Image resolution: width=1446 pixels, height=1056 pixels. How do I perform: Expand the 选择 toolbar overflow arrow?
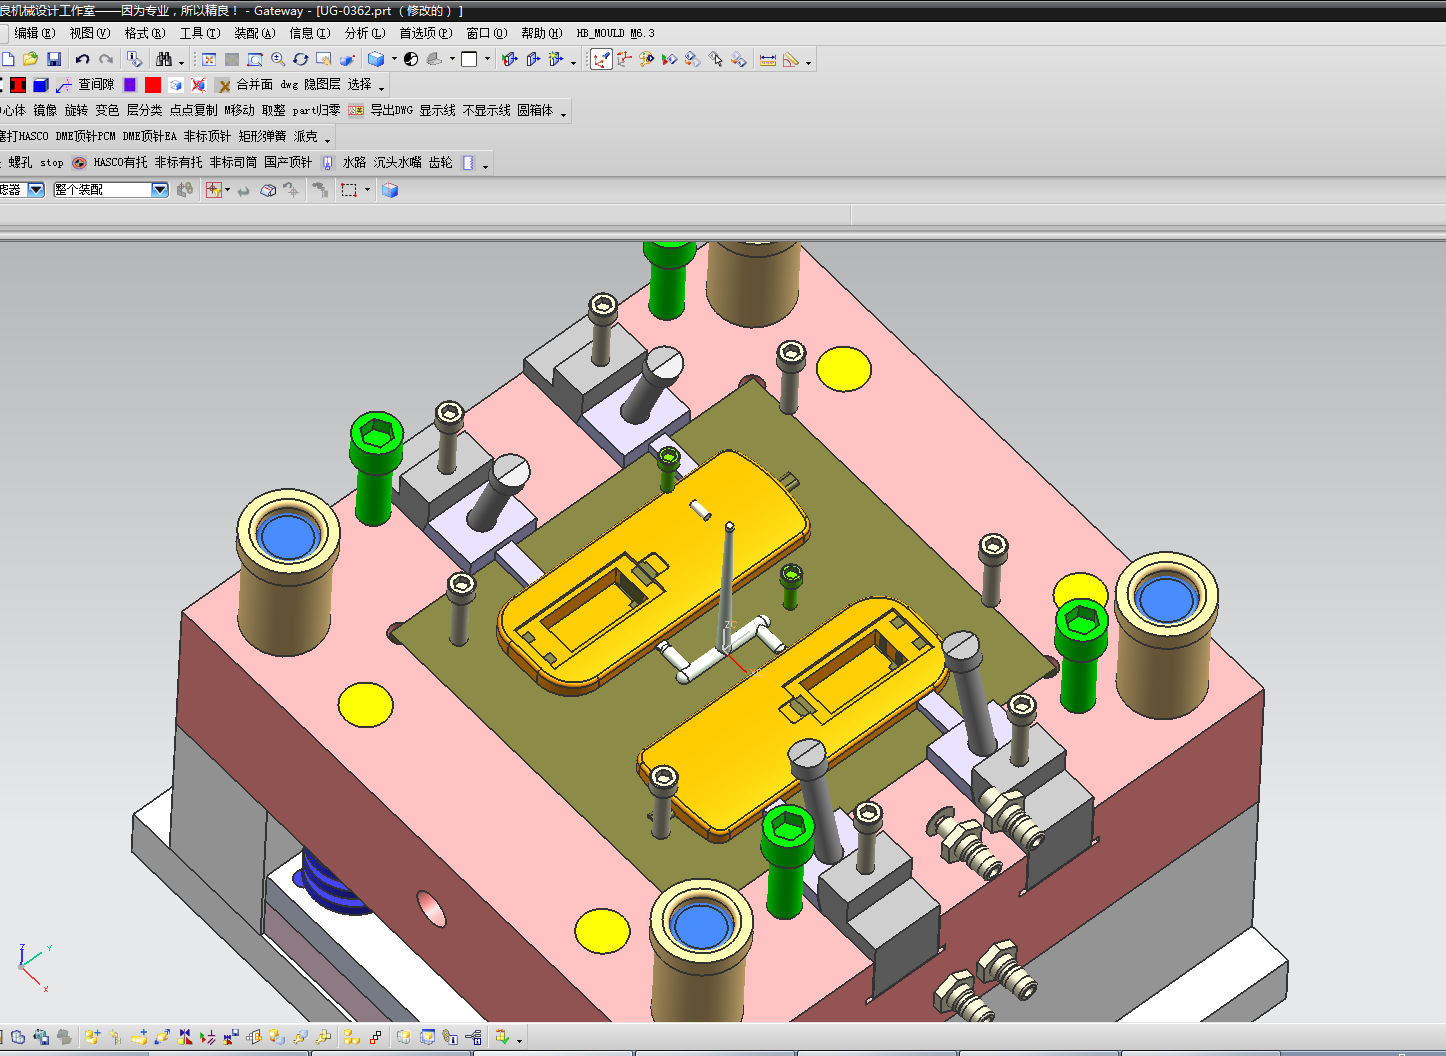click(x=381, y=88)
